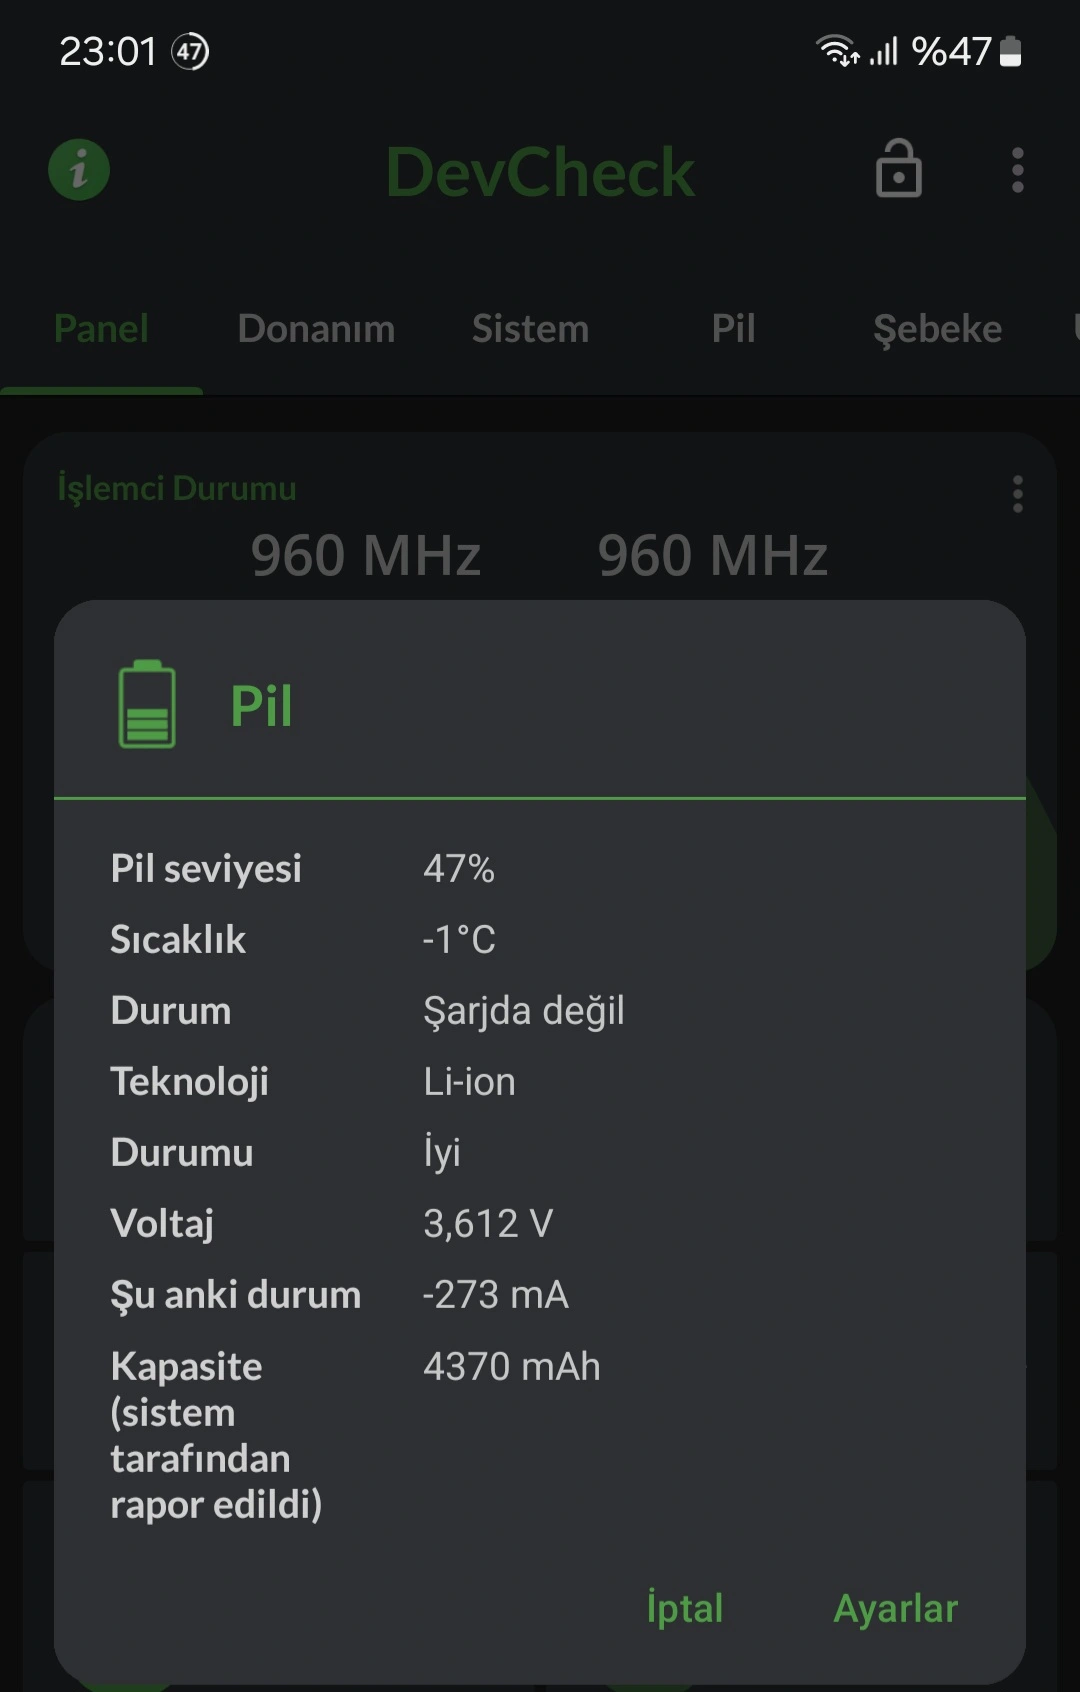This screenshot has width=1080, height=1692.
Task: Open the app overflow menu dots
Action: (x=1017, y=170)
